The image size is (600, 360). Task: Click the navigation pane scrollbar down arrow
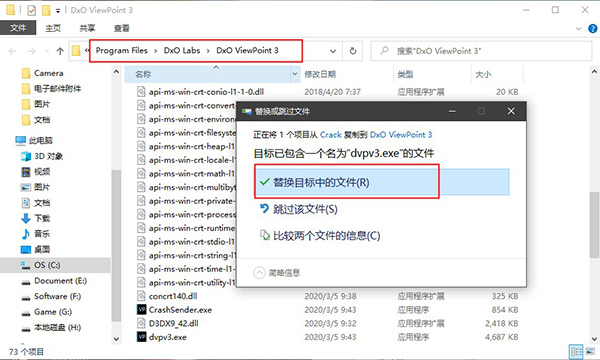pos(116,339)
